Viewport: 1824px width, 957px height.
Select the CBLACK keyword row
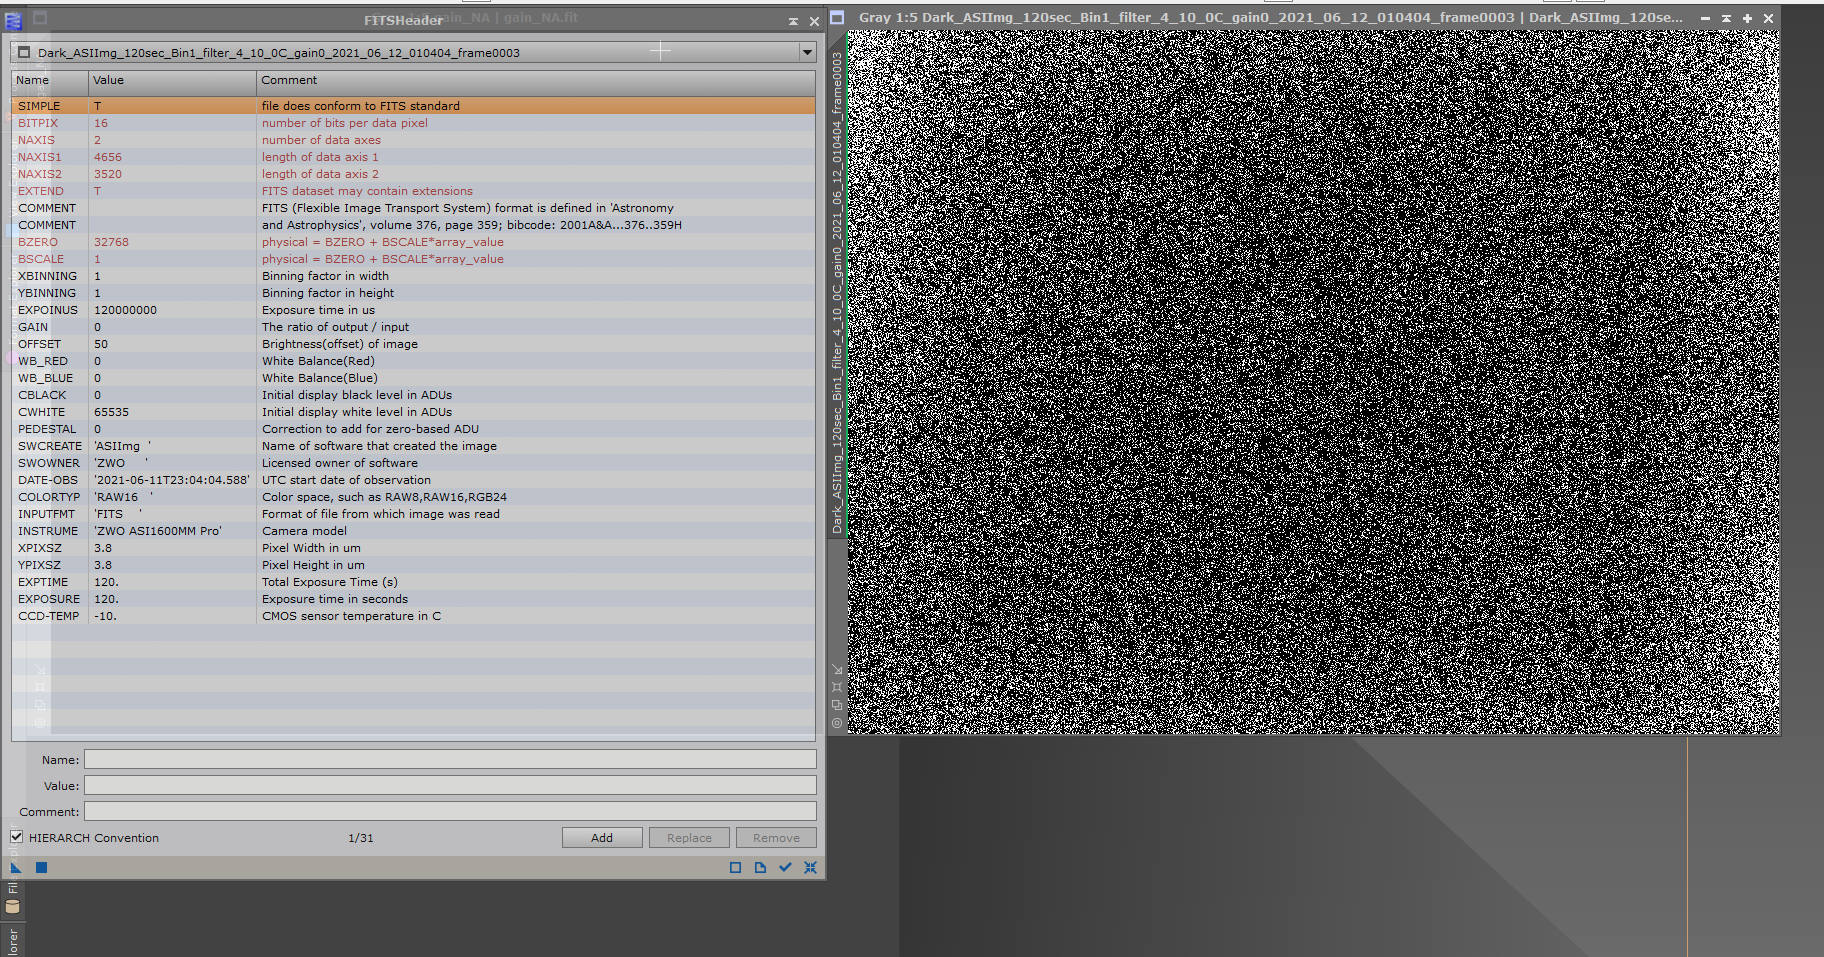(413, 395)
